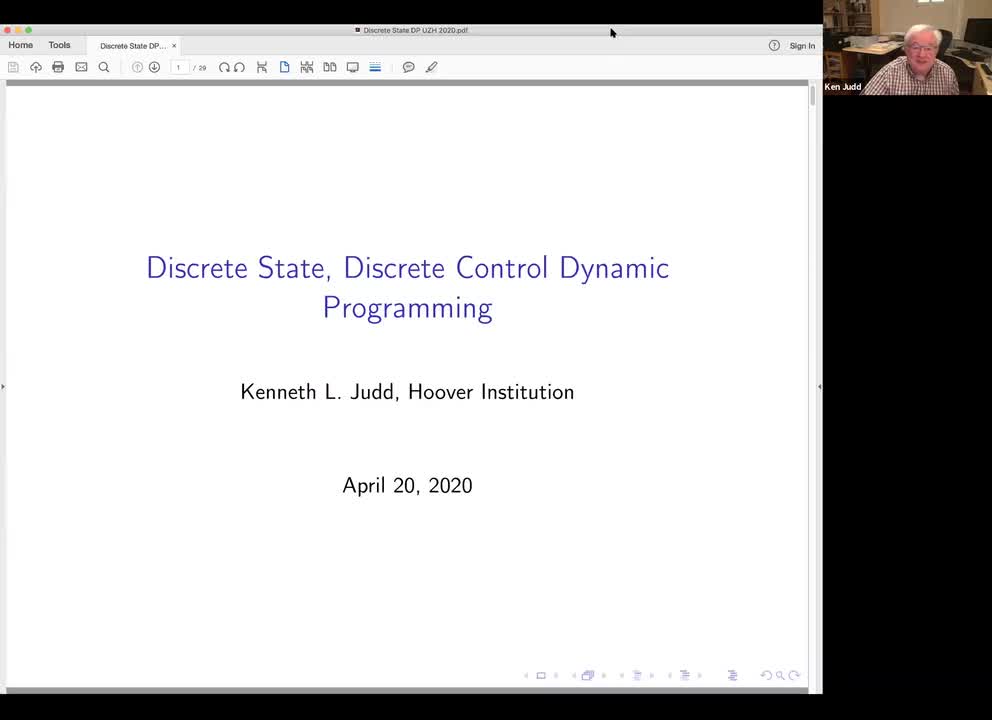This screenshot has width=992, height=720.
Task: Expand the right tools pane arrow
Action: click(820, 386)
